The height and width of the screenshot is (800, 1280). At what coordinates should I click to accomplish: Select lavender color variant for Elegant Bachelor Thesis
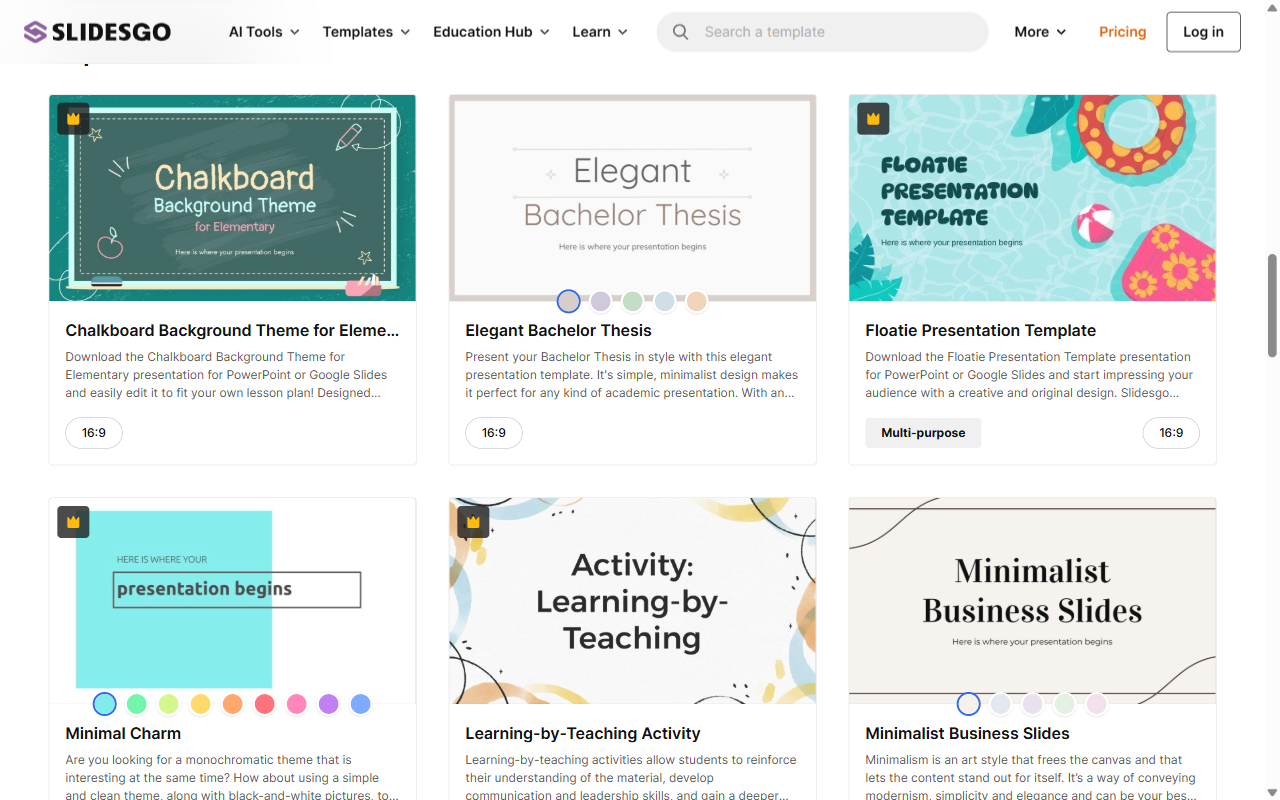(600, 301)
